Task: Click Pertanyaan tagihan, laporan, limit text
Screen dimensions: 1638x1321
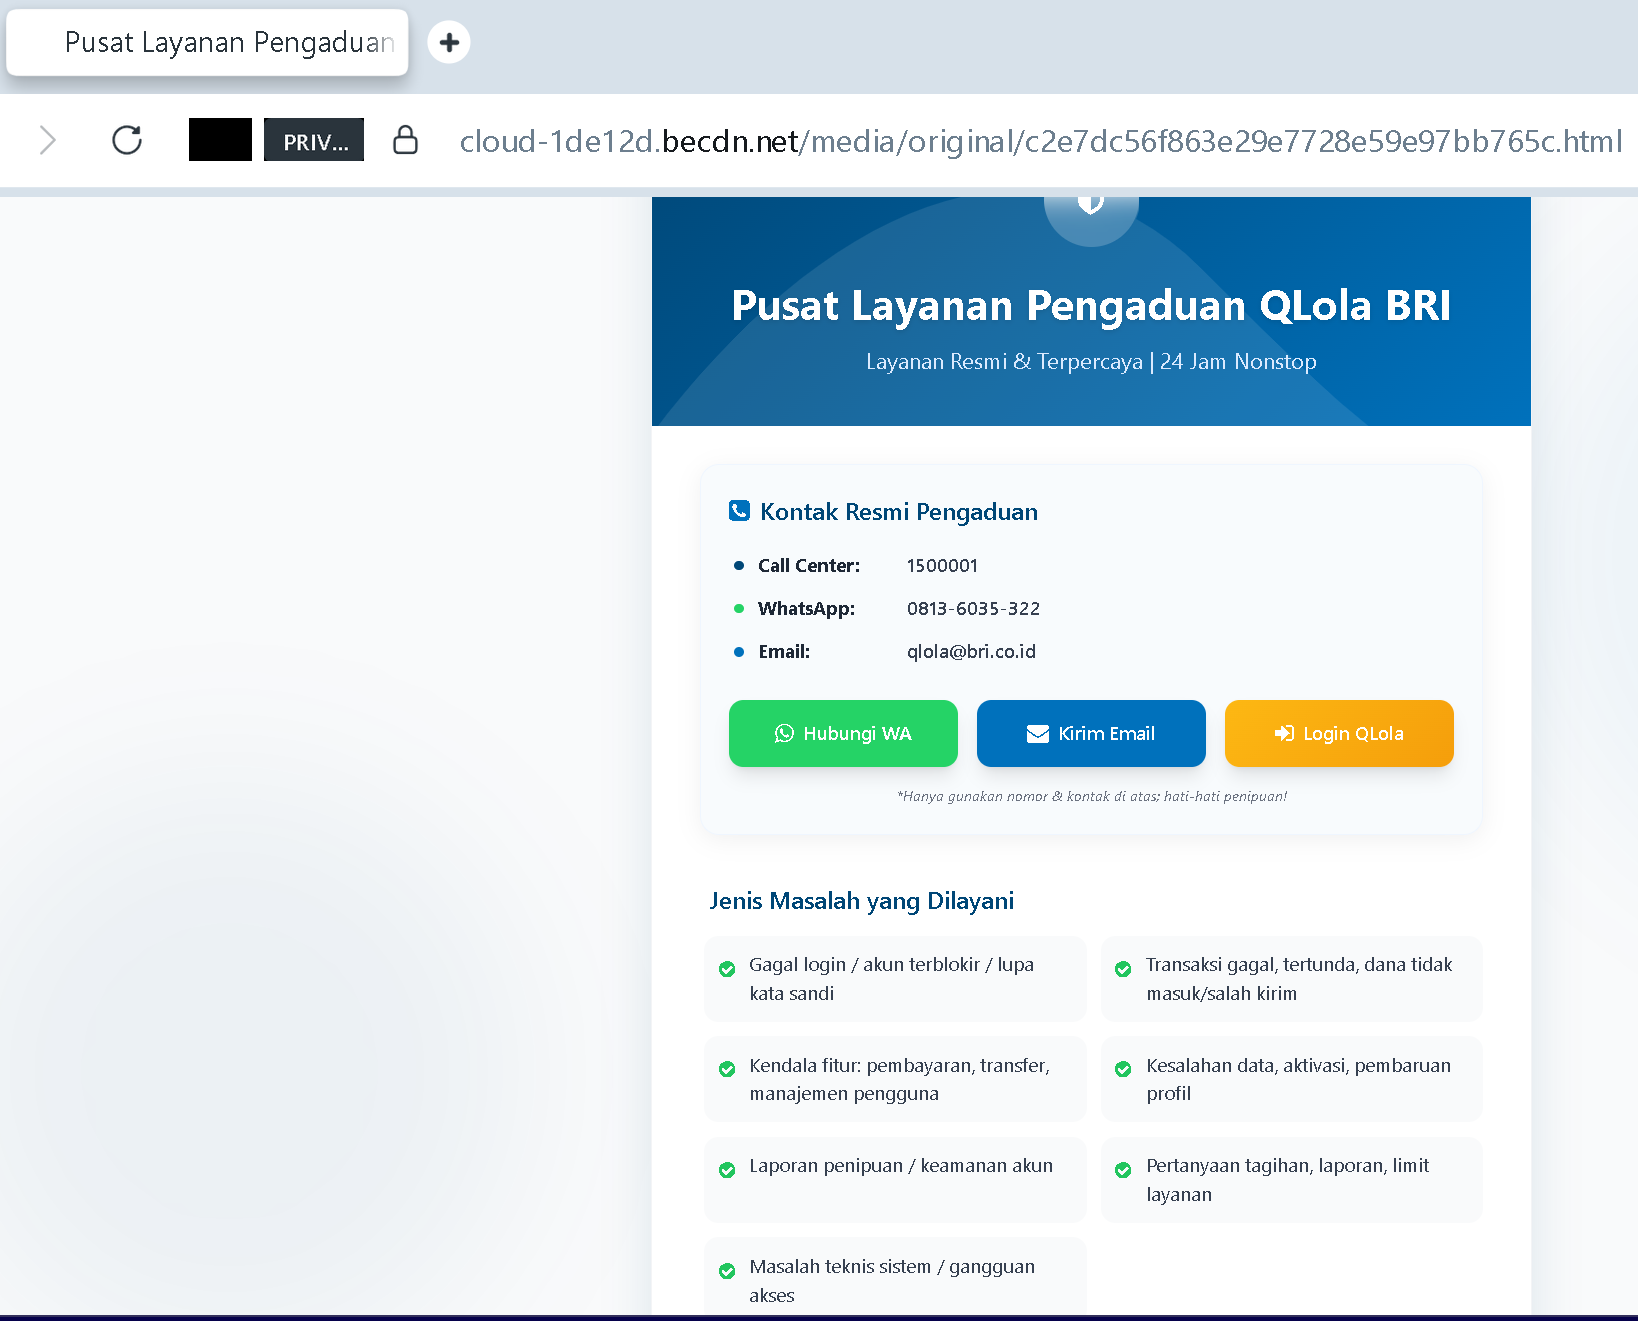Action: point(1287,1179)
